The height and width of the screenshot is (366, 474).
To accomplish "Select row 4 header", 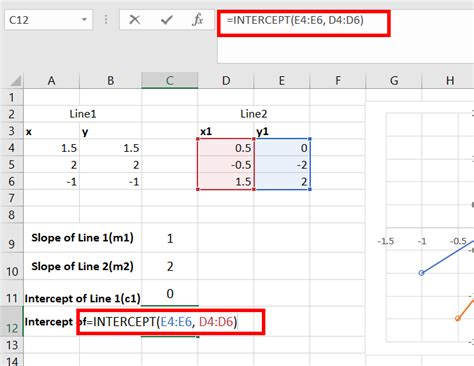I will (12, 147).
